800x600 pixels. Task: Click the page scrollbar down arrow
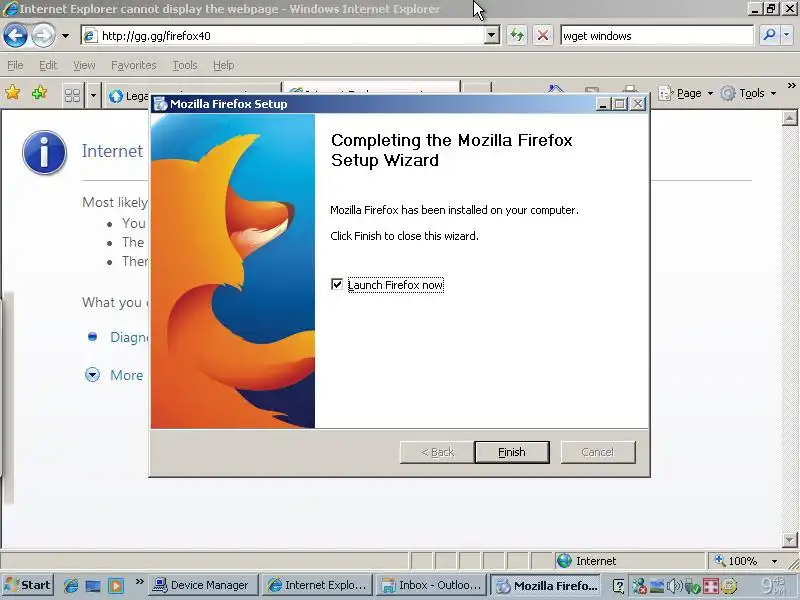coord(789,540)
